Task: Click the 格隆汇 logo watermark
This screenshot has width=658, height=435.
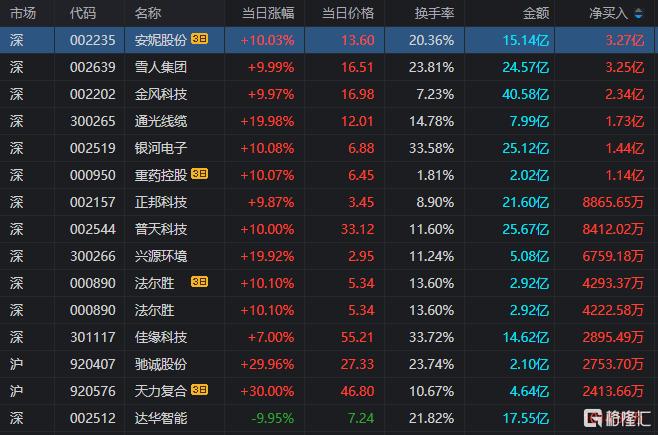Action: pos(619,418)
